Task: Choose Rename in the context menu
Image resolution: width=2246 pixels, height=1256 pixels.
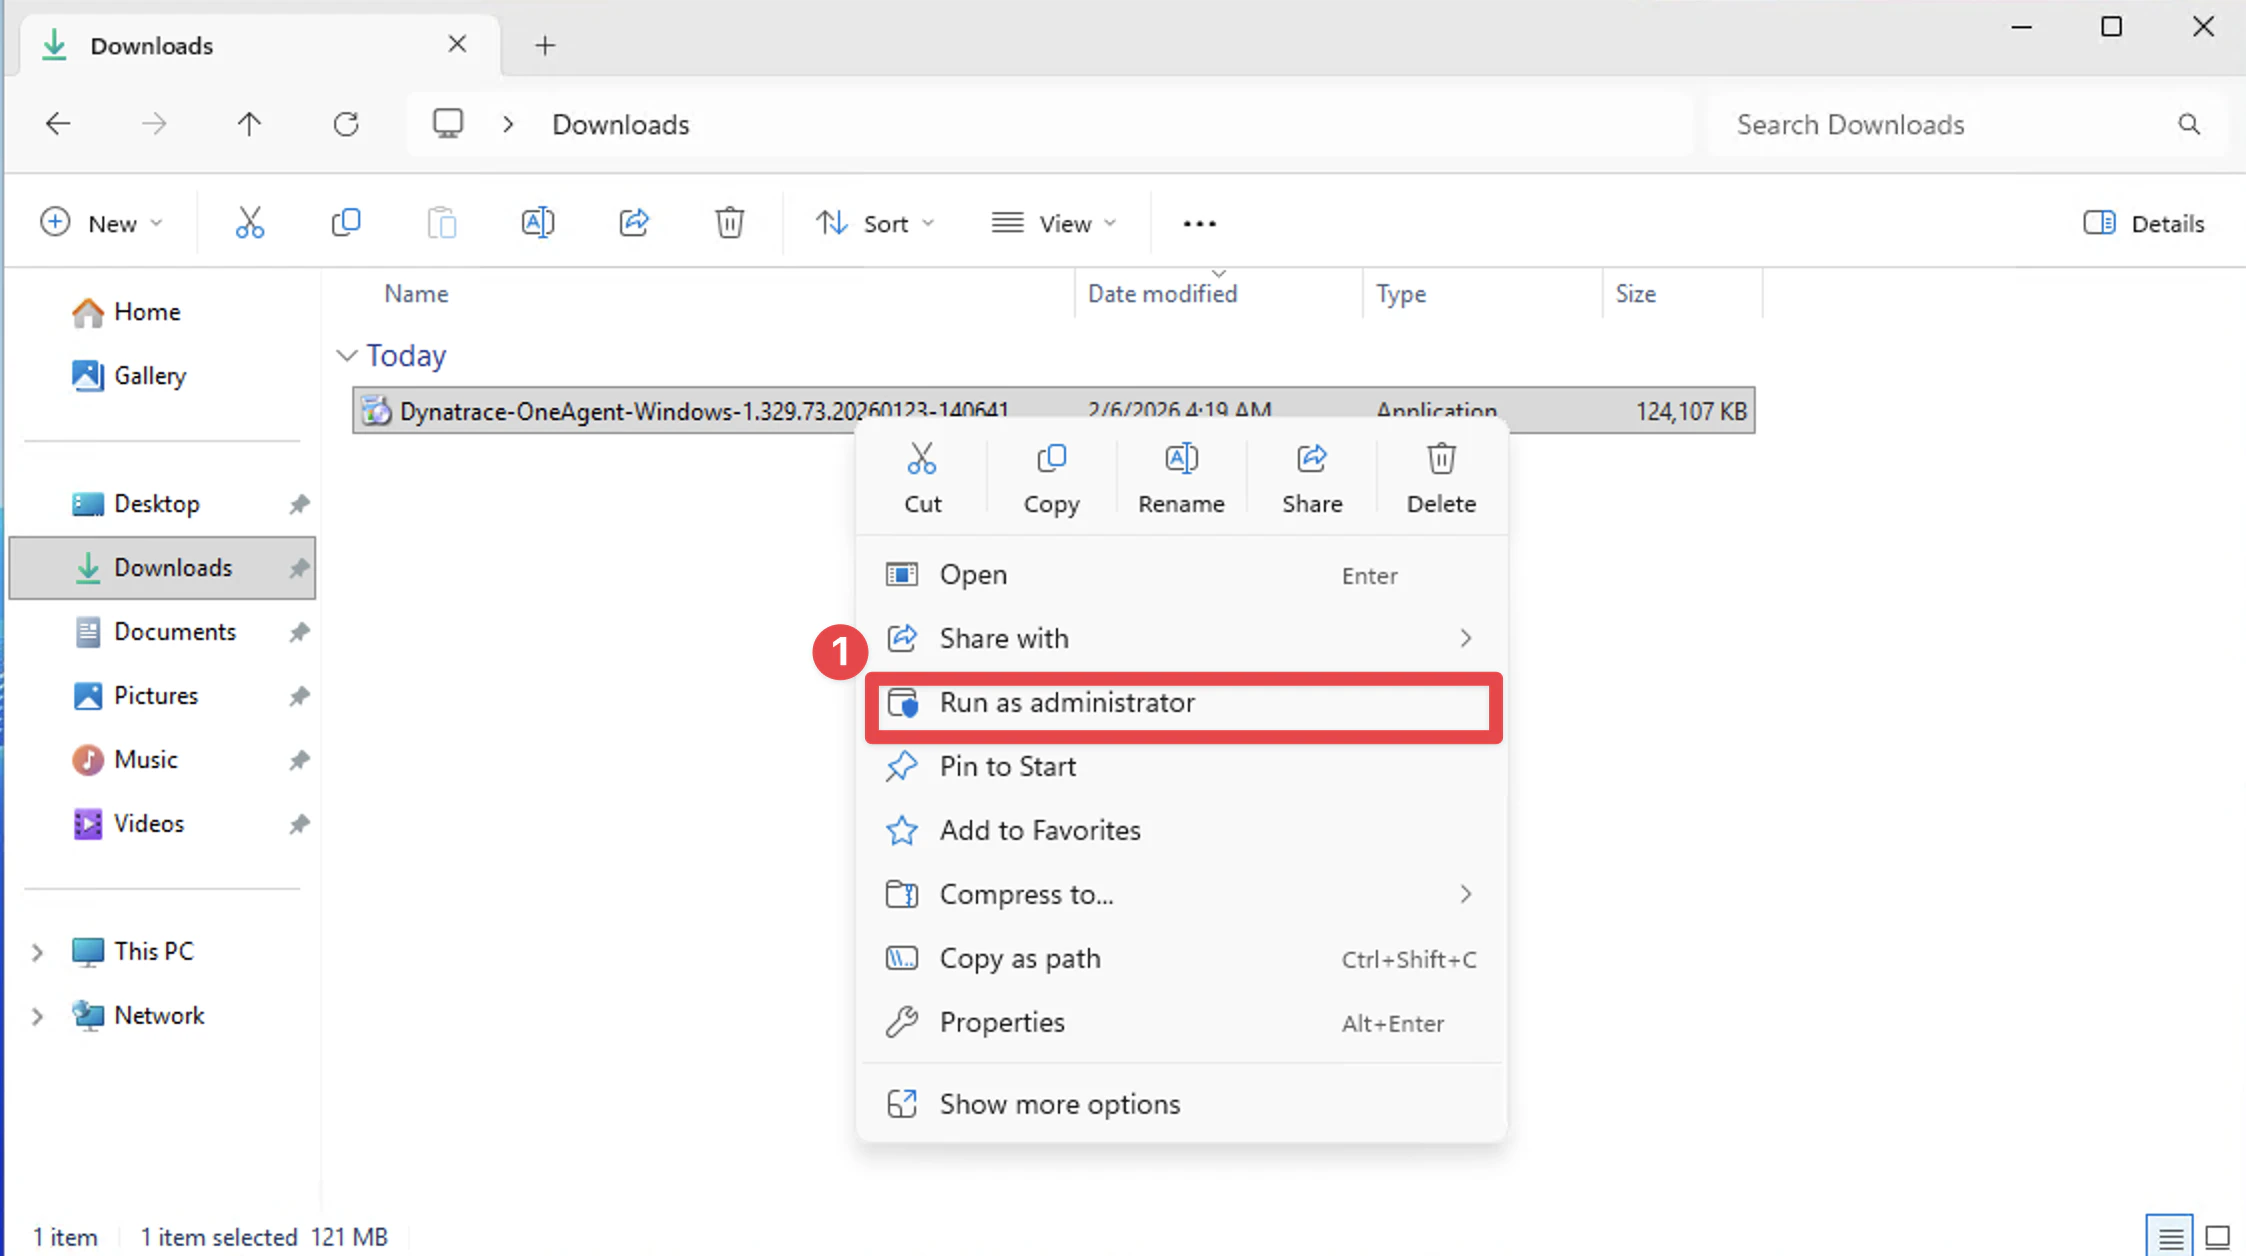Action: [x=1181, y=478]
